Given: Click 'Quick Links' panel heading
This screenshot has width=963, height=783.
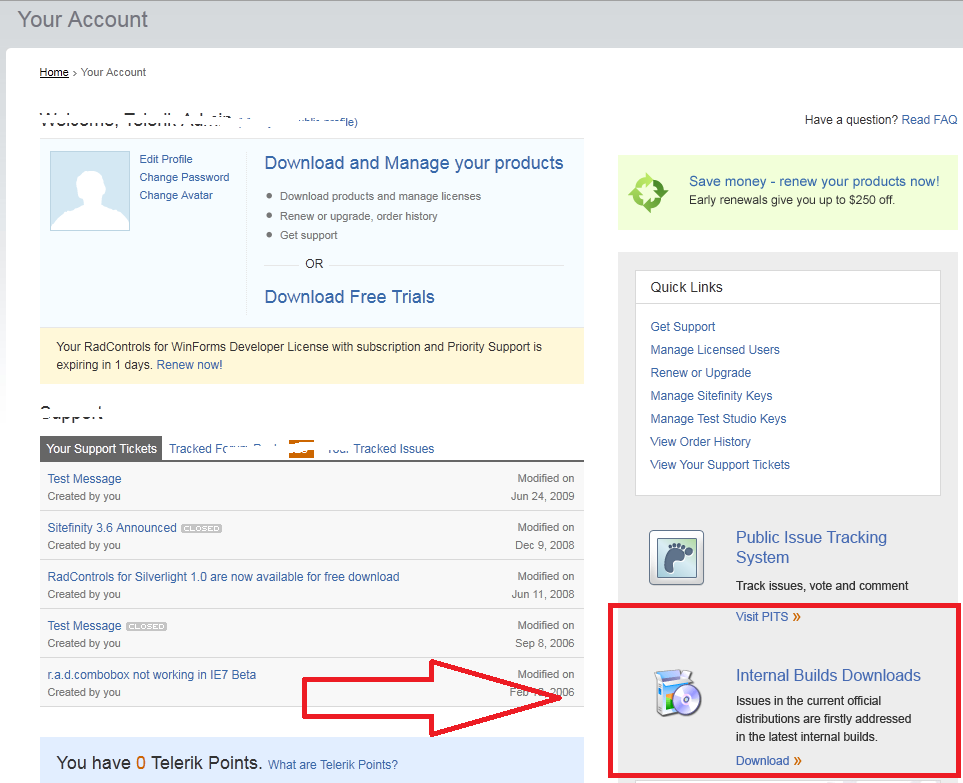Looking at the screenshot, I should pyautogui.click(x=686, y=287).
